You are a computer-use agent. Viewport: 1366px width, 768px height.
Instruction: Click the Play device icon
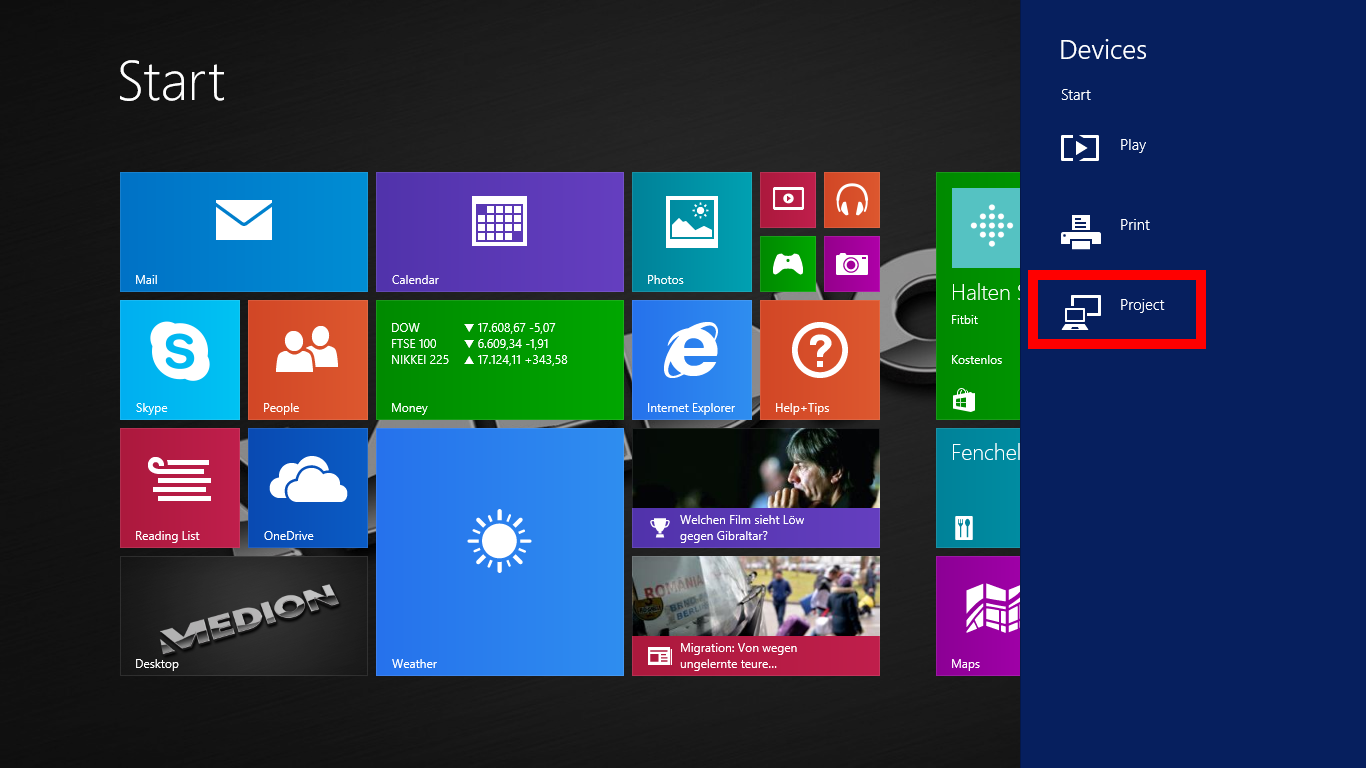[x=1080, y=148]
